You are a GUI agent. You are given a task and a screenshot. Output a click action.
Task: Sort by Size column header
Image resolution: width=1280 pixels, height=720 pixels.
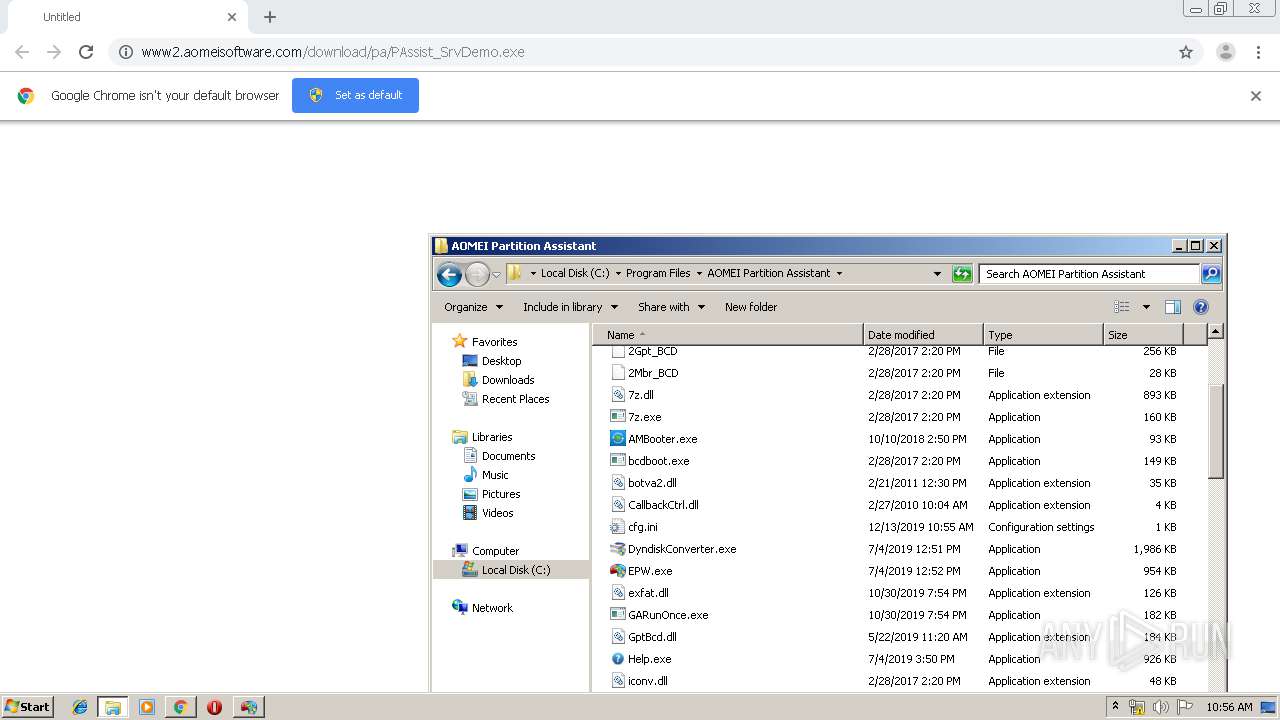pyautogui.click(x=1143, y=335)
